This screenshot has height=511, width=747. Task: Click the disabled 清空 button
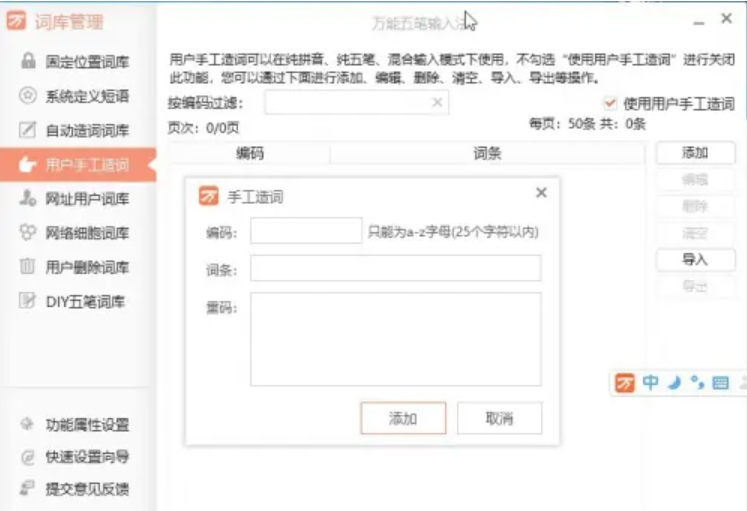pos(695,232)
